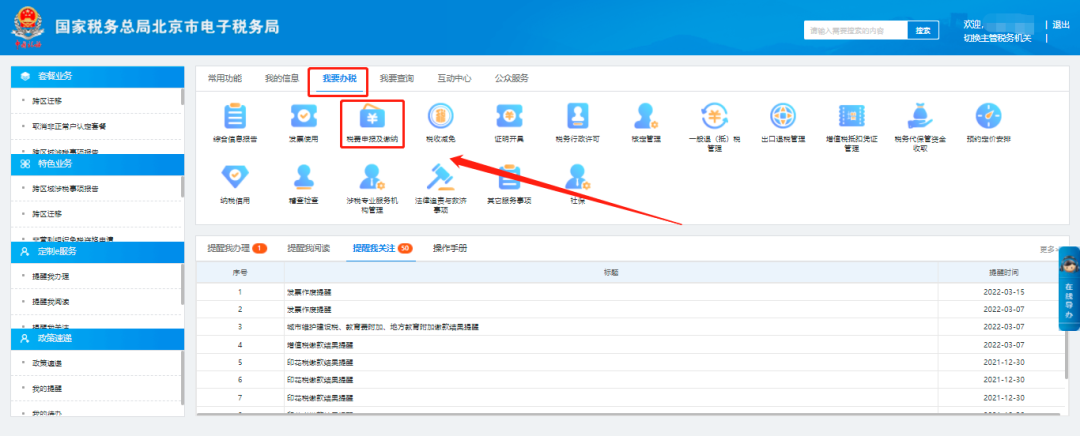Click the 政策速递 section scrollbar
Viewport: 1080px width, 436px height.
click(183, 377)
